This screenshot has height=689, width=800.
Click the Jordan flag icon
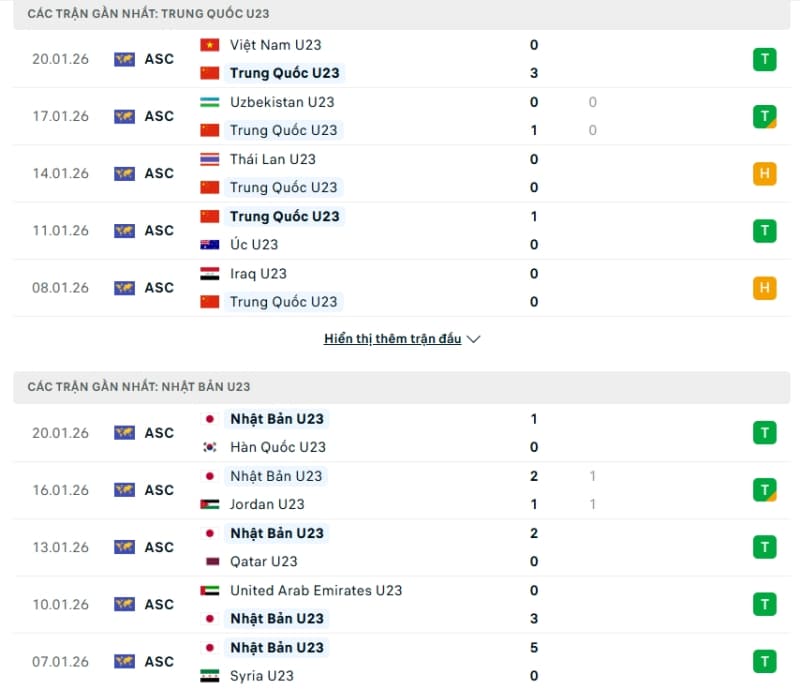(209, 504)
